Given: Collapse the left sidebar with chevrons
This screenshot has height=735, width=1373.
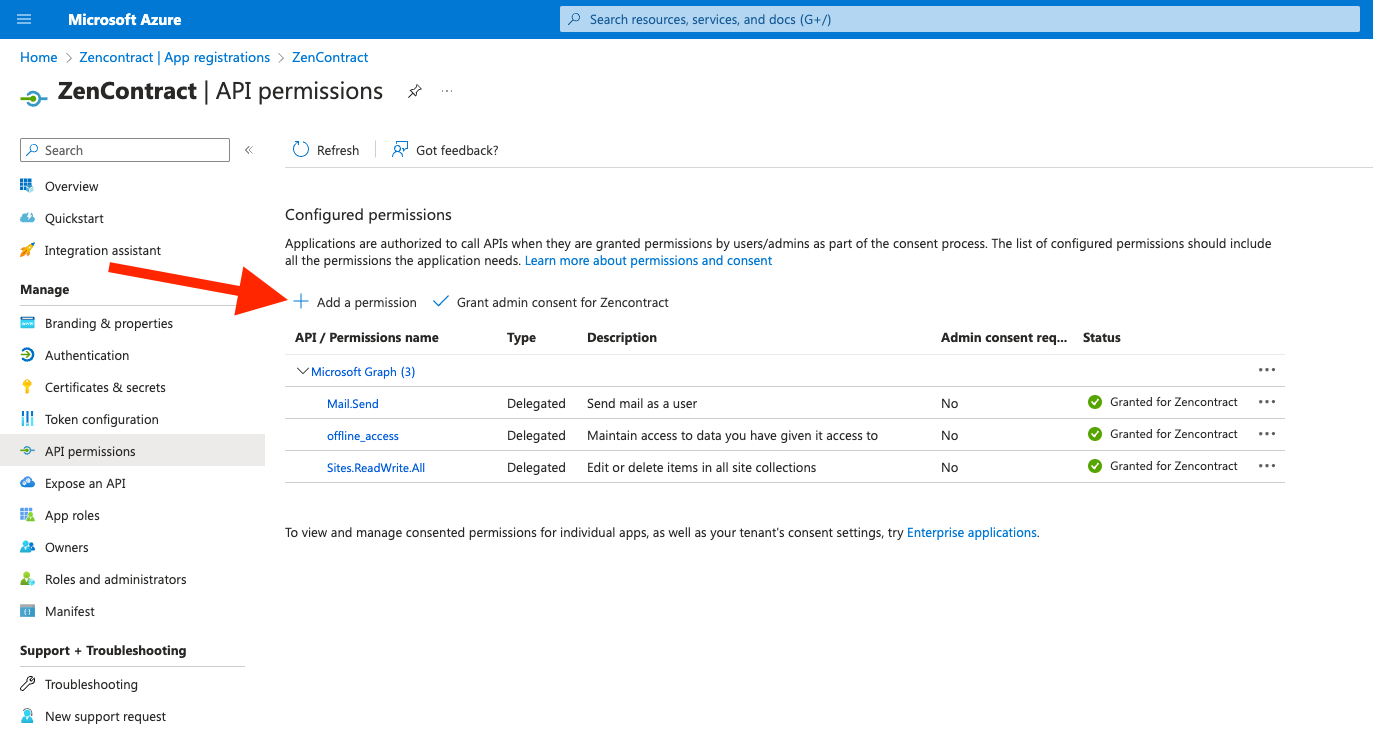Looking at the screenshot, I should click(249, 150).
